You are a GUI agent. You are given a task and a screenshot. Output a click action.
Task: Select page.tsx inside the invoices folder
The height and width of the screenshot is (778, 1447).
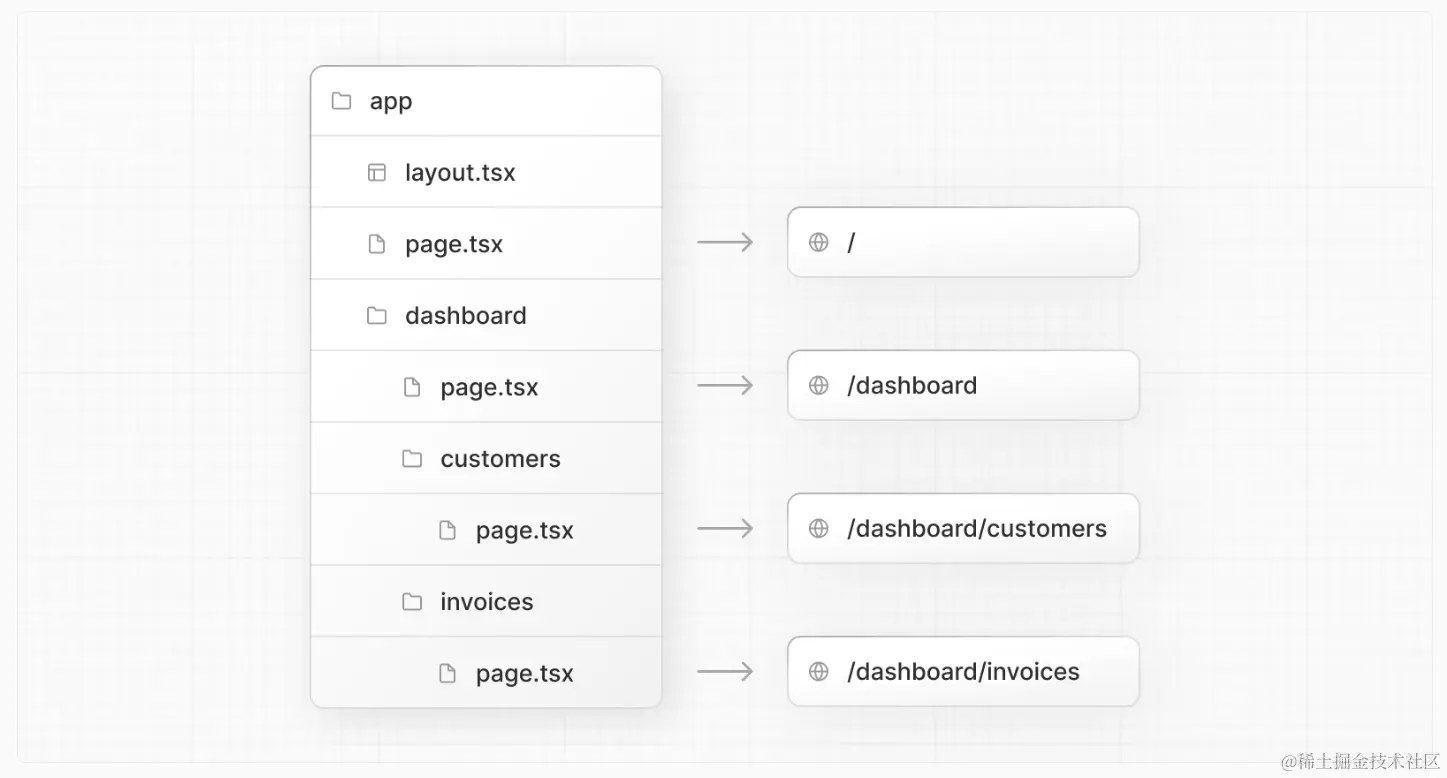524,673
